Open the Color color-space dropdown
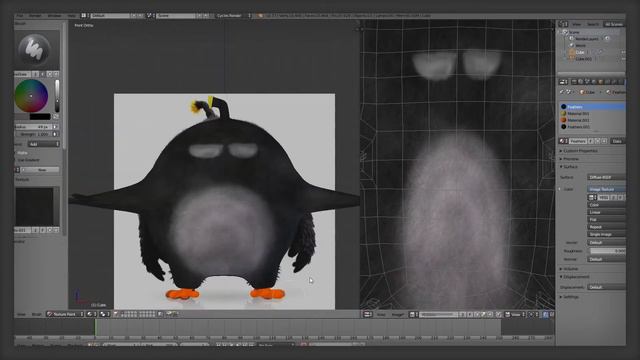This screenshot has height=360, width=640. pyautogui.click(x=607, y=205)
